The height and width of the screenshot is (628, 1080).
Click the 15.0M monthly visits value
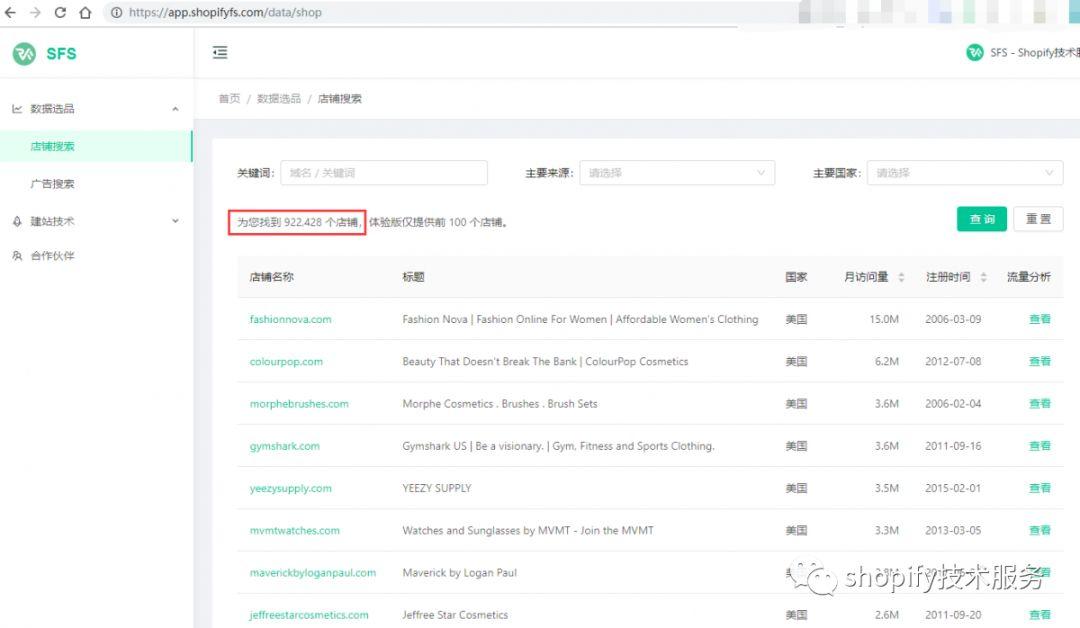(x=884, y=320)
